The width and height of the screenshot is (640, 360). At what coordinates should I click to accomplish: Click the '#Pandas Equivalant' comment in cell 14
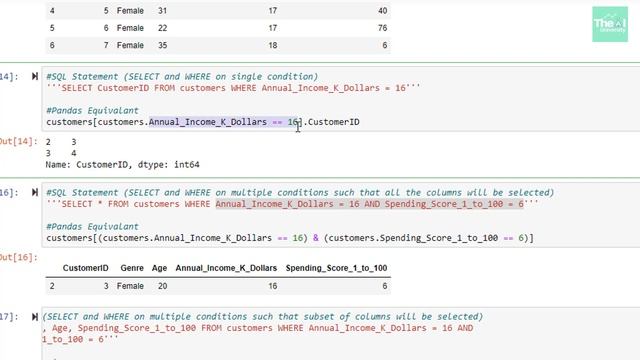pos(92,111)
